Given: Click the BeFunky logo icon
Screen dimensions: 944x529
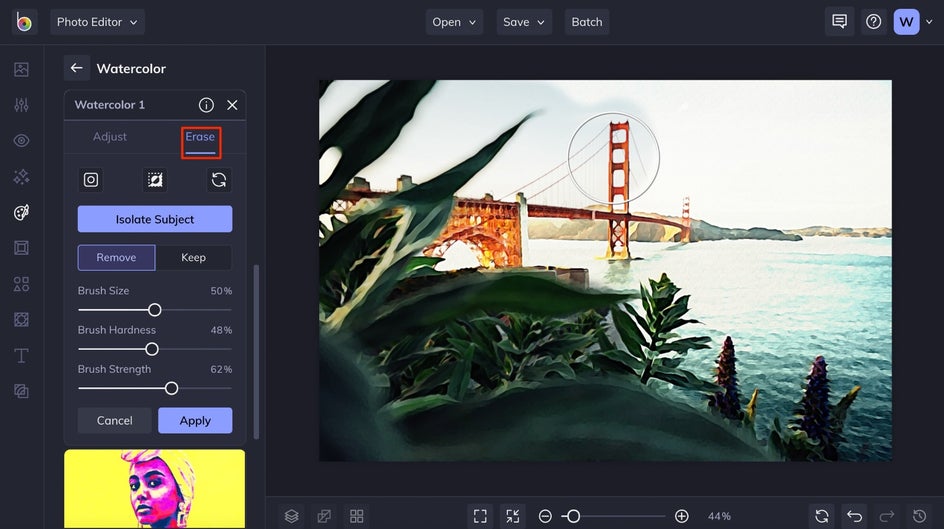Looking at the screenshot, I should point(24,22).
